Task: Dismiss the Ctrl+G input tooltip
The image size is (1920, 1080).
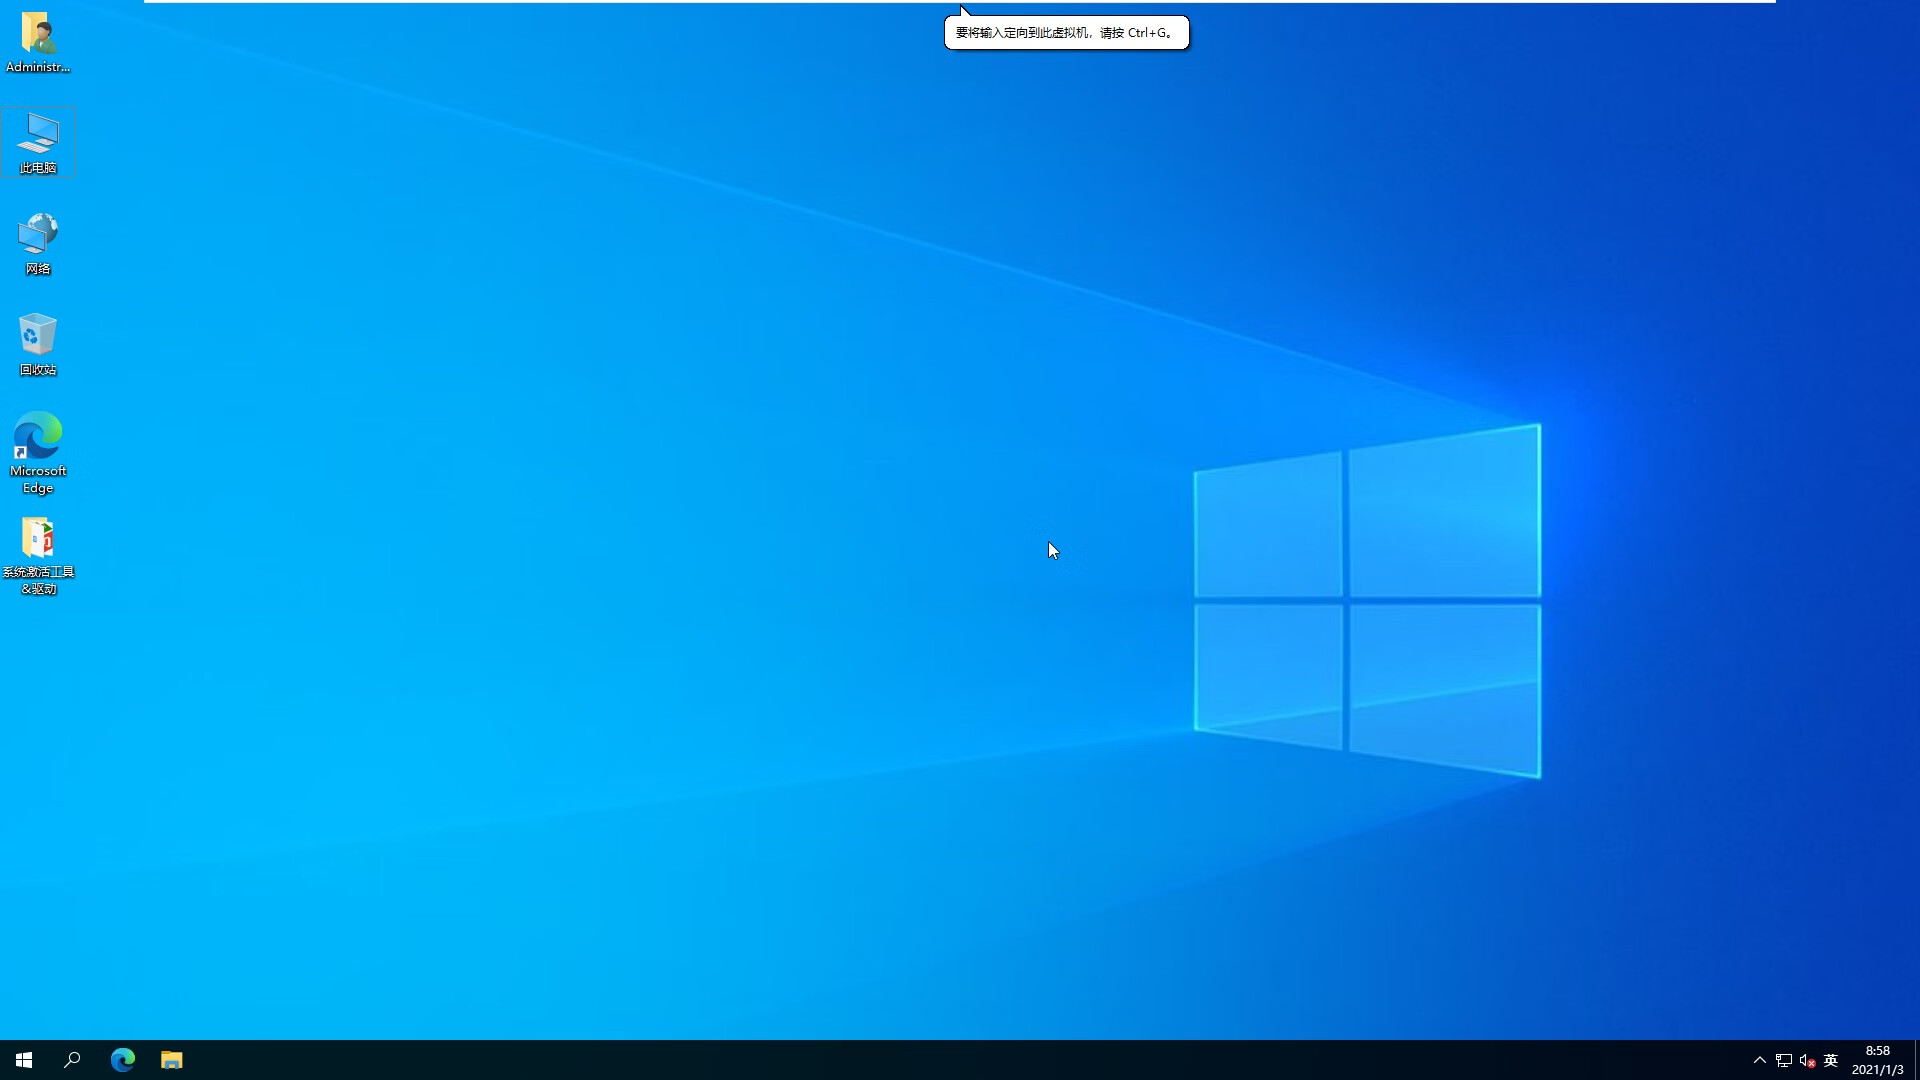Action: (x=1066, y=32)
